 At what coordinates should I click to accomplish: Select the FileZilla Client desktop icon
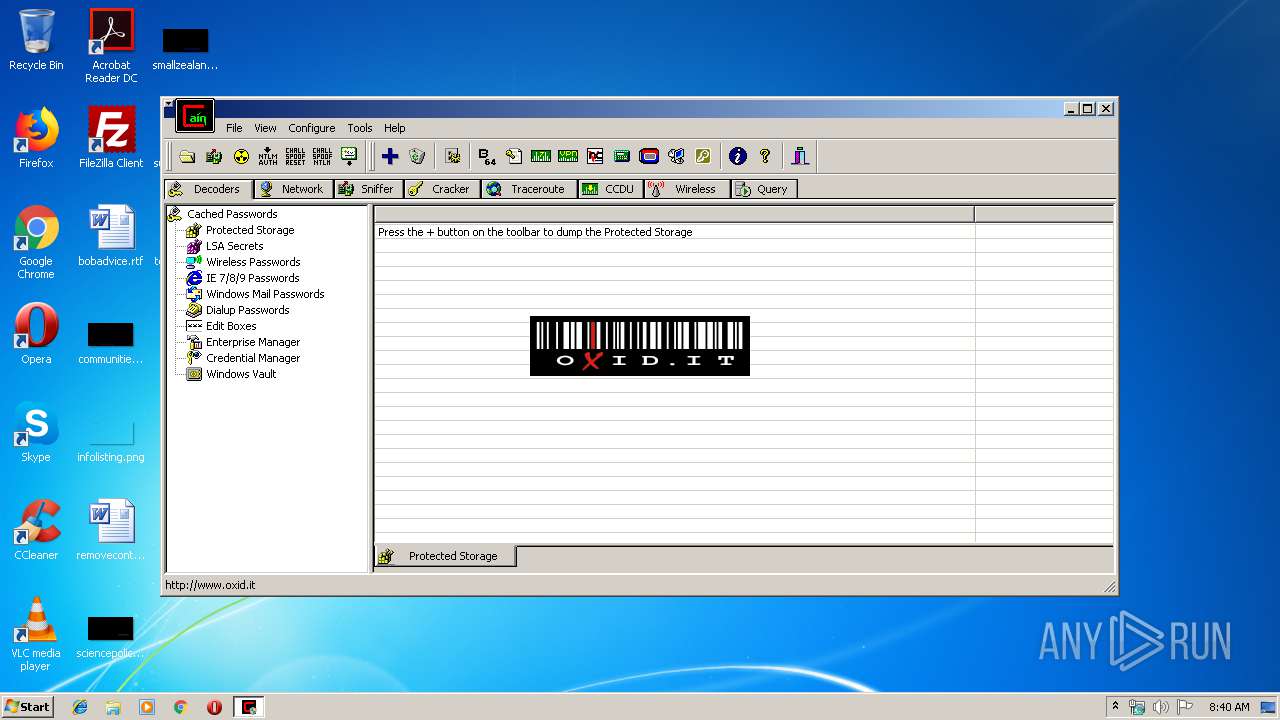pyautogui.click(x=111, y=138)
